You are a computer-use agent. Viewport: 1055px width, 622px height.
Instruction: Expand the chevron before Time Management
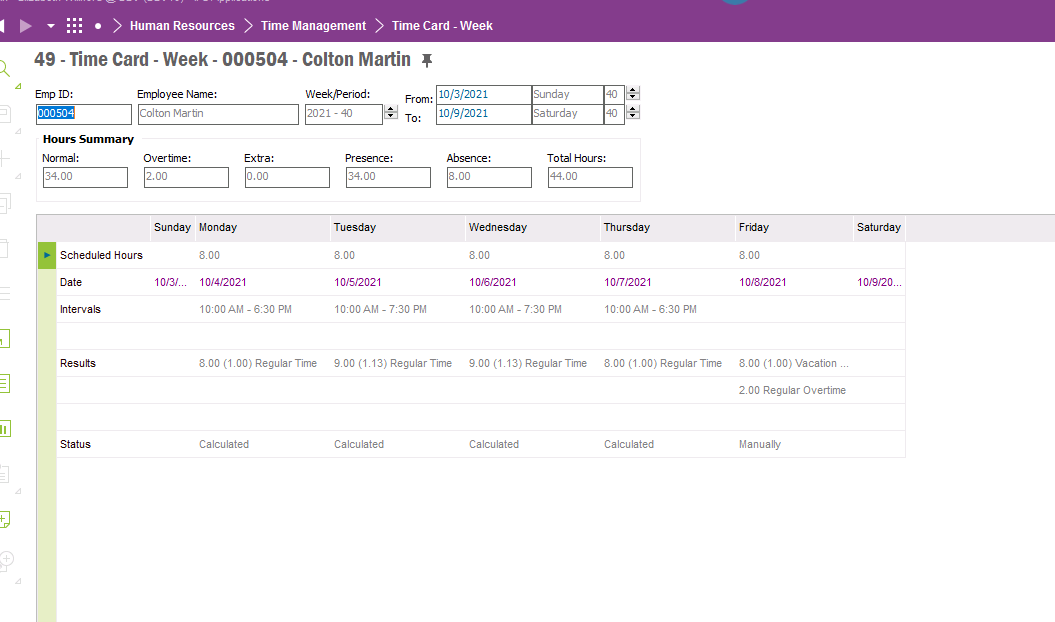click(x=248, y=26)
